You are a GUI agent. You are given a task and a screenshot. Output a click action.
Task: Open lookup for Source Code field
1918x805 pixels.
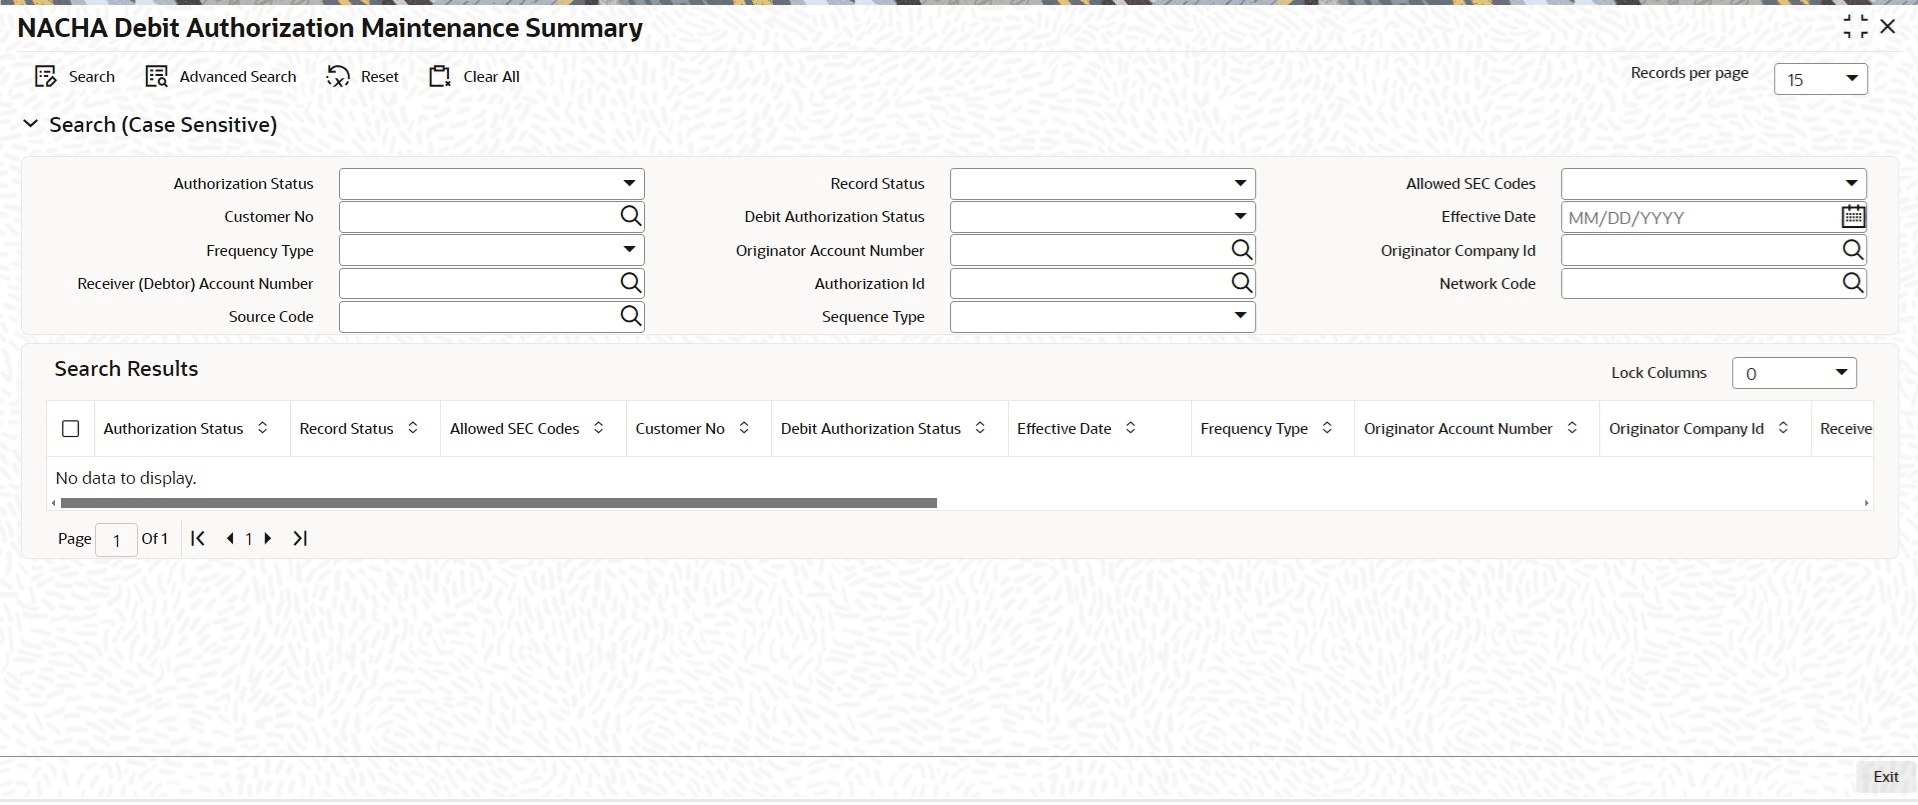pyautogui.click(x=630, y=316)
